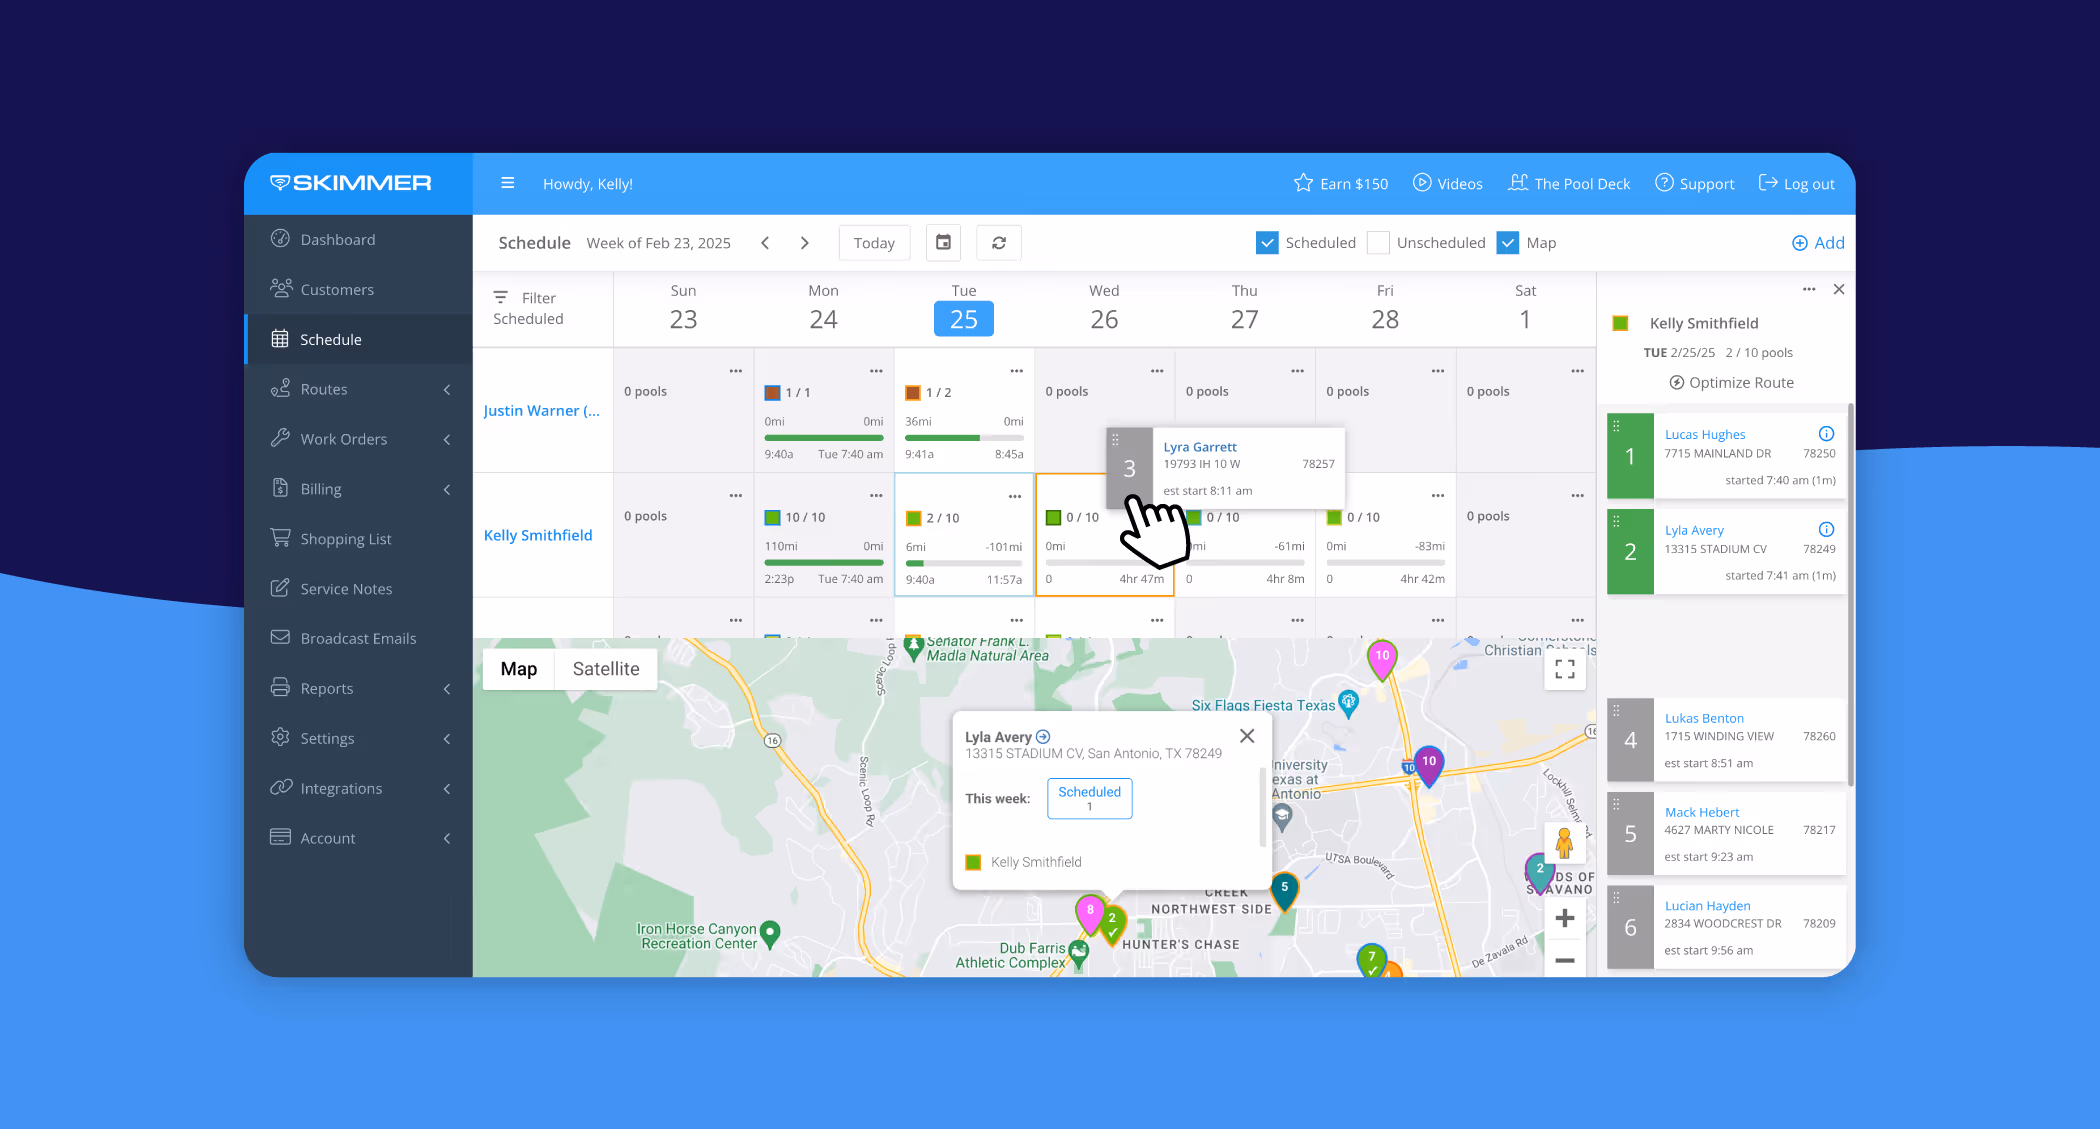Screen dimensions: 2100x1129
Task: Open The Pool Deck link
Action: [1569, 183]
